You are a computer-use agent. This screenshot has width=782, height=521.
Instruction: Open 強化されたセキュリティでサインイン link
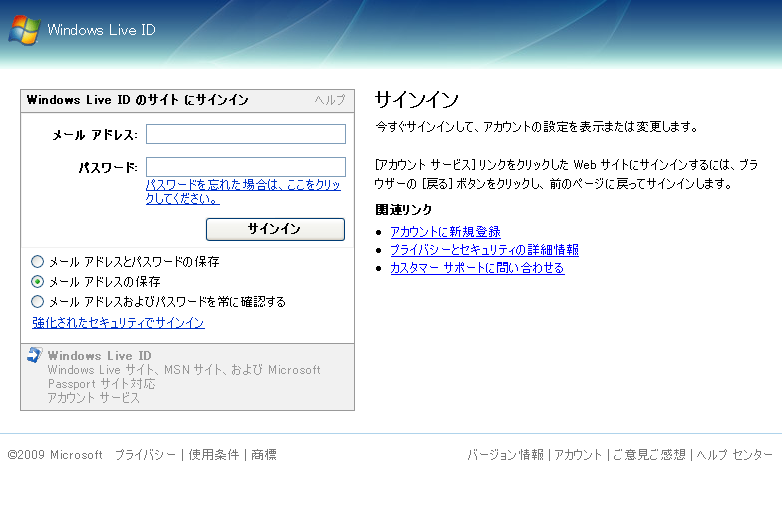(118, 323)
